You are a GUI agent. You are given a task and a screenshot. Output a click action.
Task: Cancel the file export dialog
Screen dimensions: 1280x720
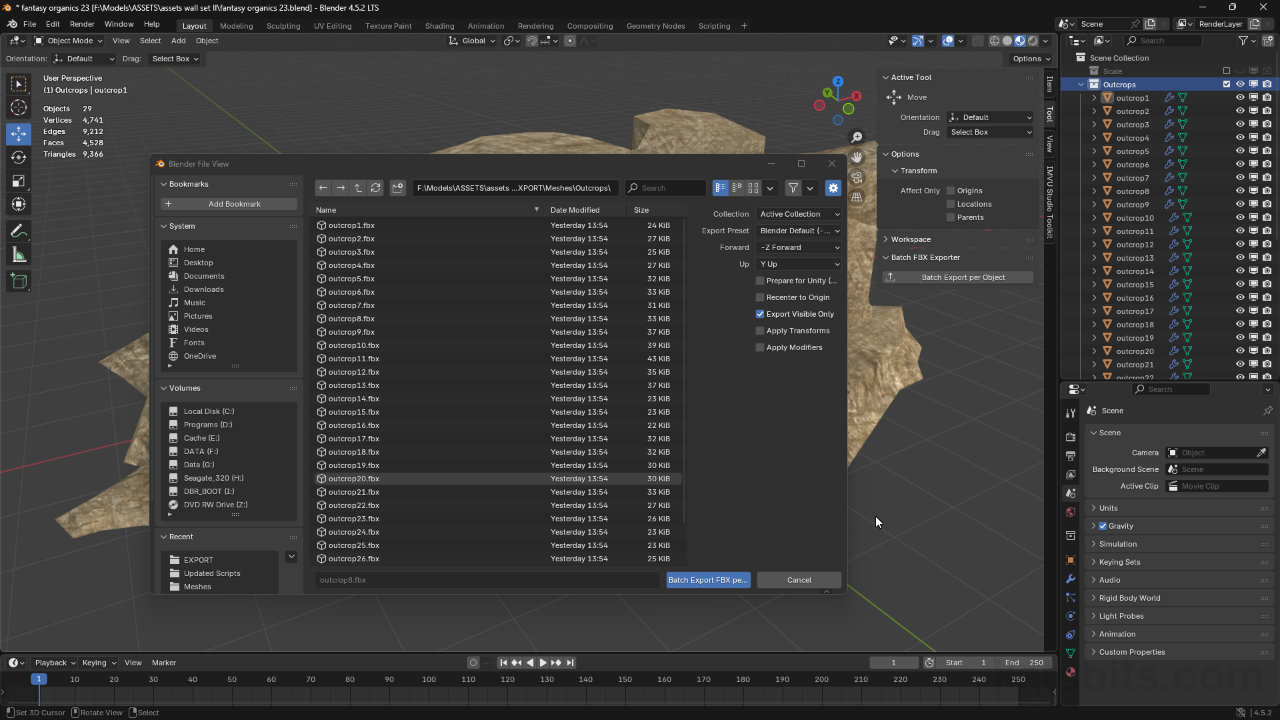point(798,580)
